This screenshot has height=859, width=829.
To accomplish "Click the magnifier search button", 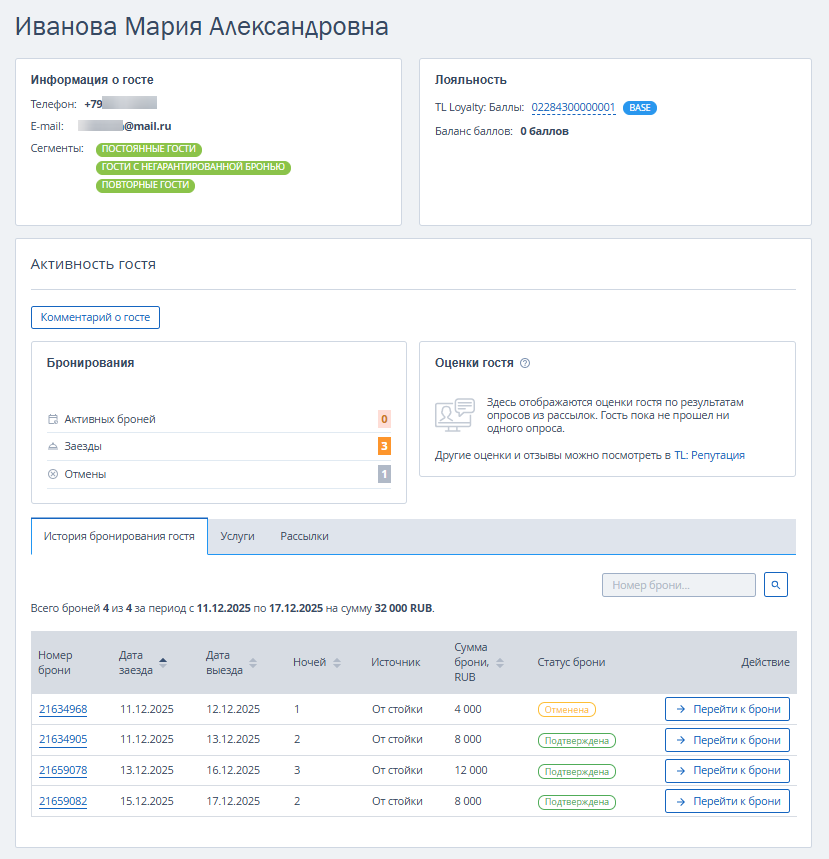I will click(x=776, y=585).
